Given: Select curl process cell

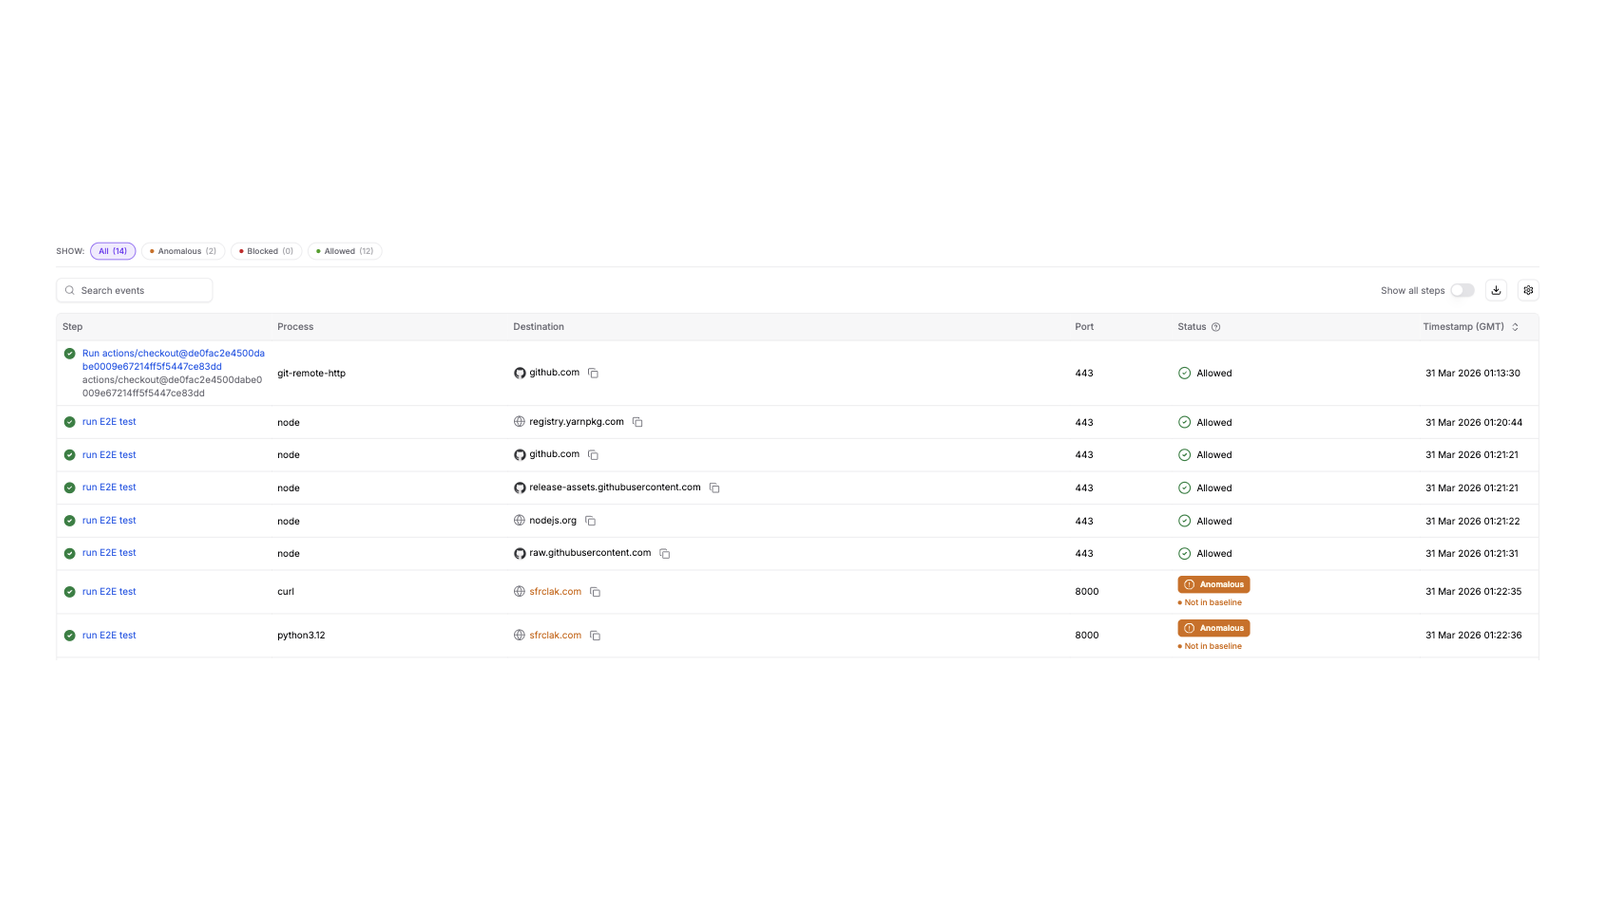Looking at the screenshot, I should pos(286,592).
